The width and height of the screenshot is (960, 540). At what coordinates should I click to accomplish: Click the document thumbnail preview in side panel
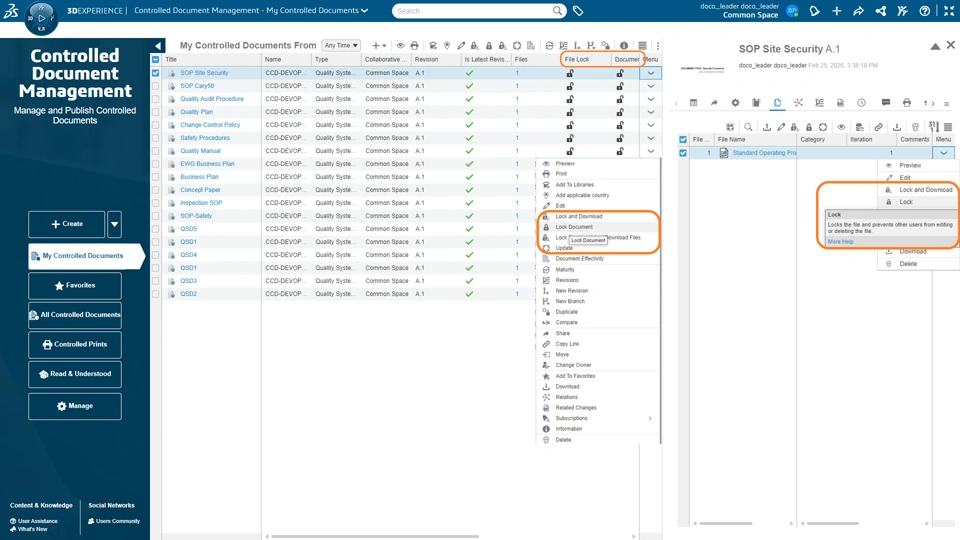click(702, 69)
